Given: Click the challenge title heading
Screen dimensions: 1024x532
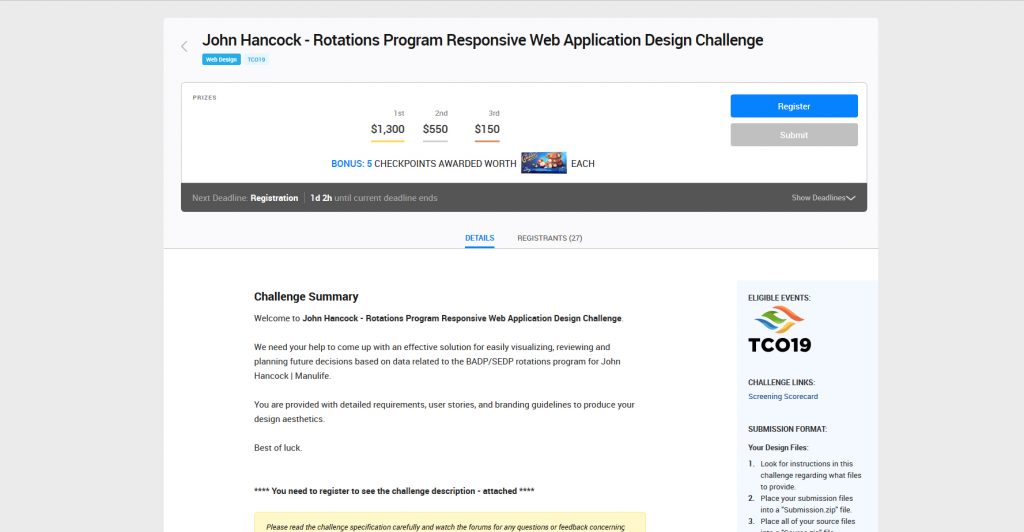Looking at the screenshot, I should point(483,40).
